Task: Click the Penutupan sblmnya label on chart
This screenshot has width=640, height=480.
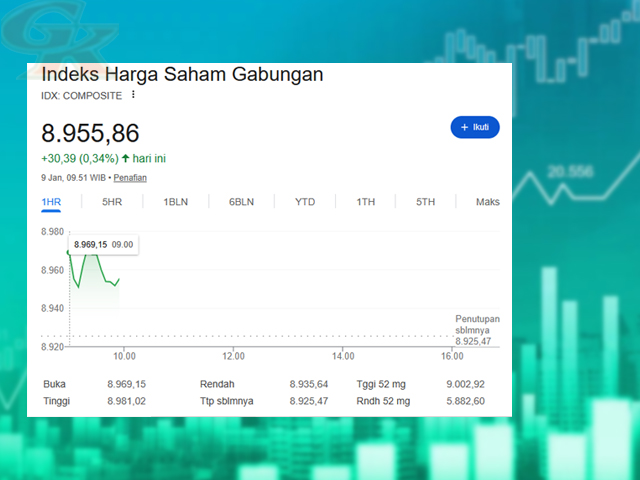Action: click(477, 324)
